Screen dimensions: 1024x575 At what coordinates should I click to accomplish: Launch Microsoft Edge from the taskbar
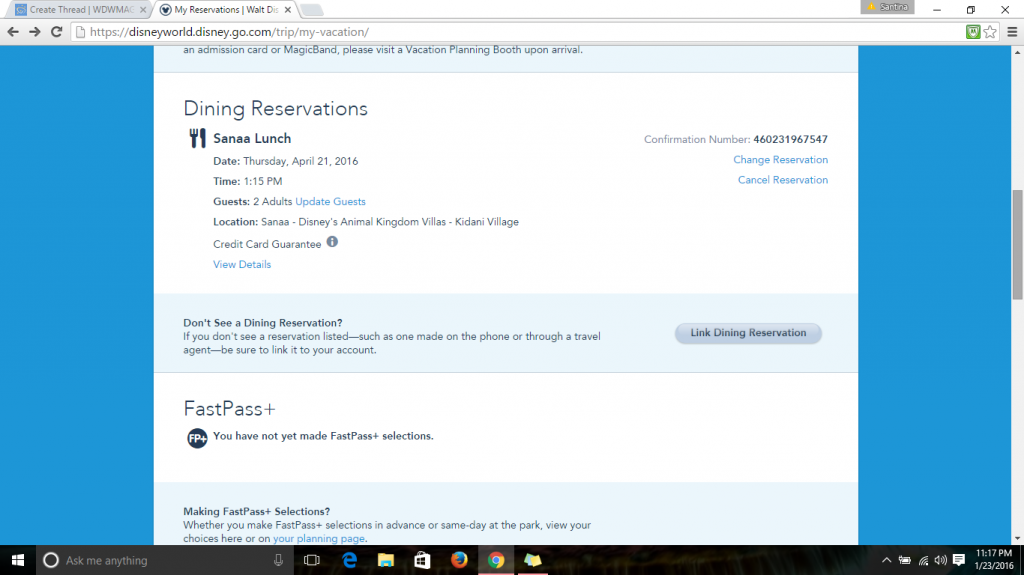[x=350, y=560]
